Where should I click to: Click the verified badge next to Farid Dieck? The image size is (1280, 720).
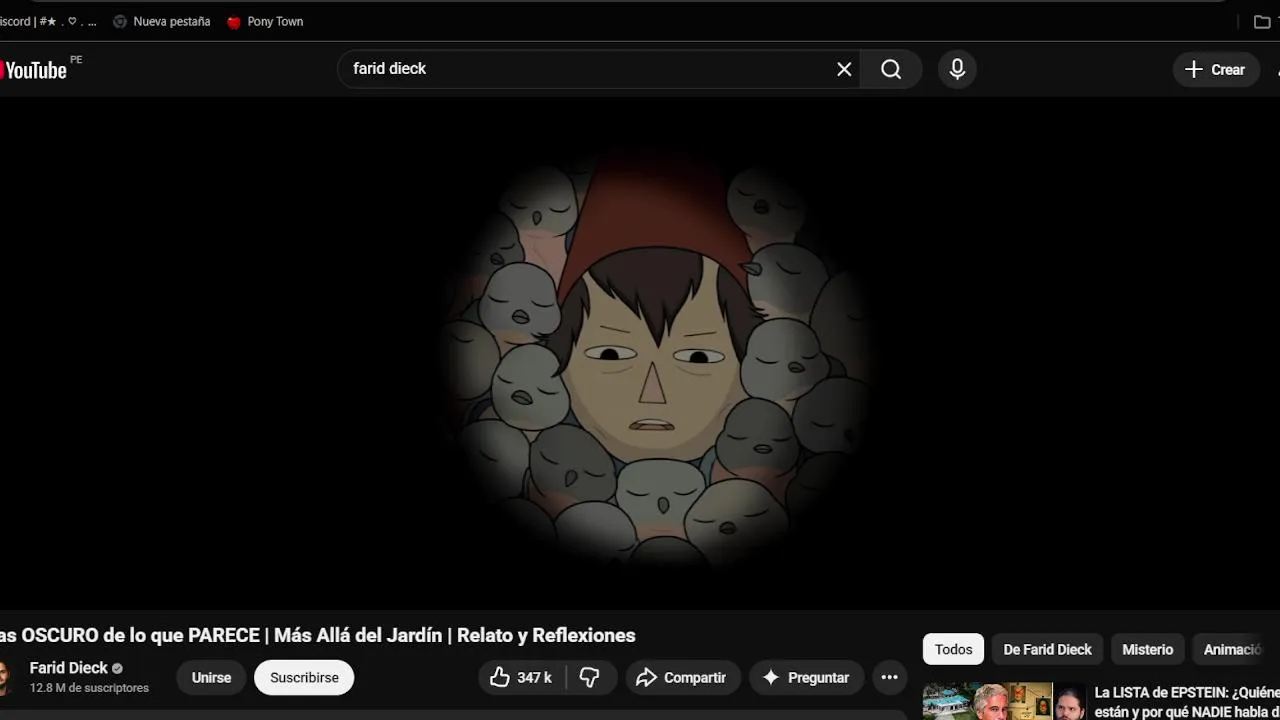117,668
